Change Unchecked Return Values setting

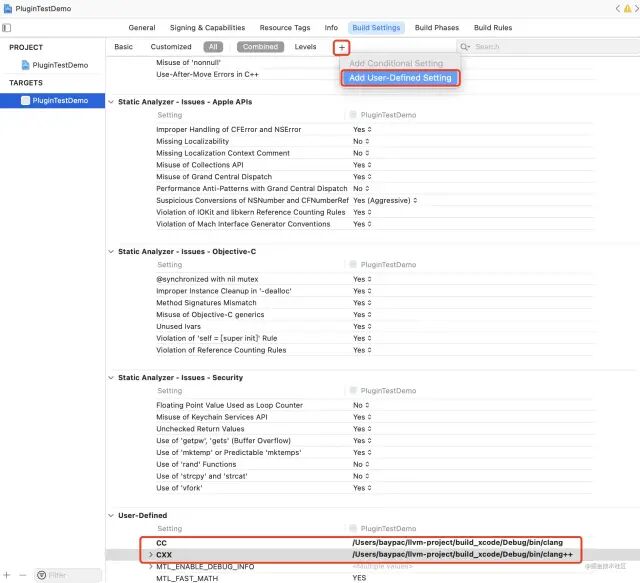tap(362, 429)
